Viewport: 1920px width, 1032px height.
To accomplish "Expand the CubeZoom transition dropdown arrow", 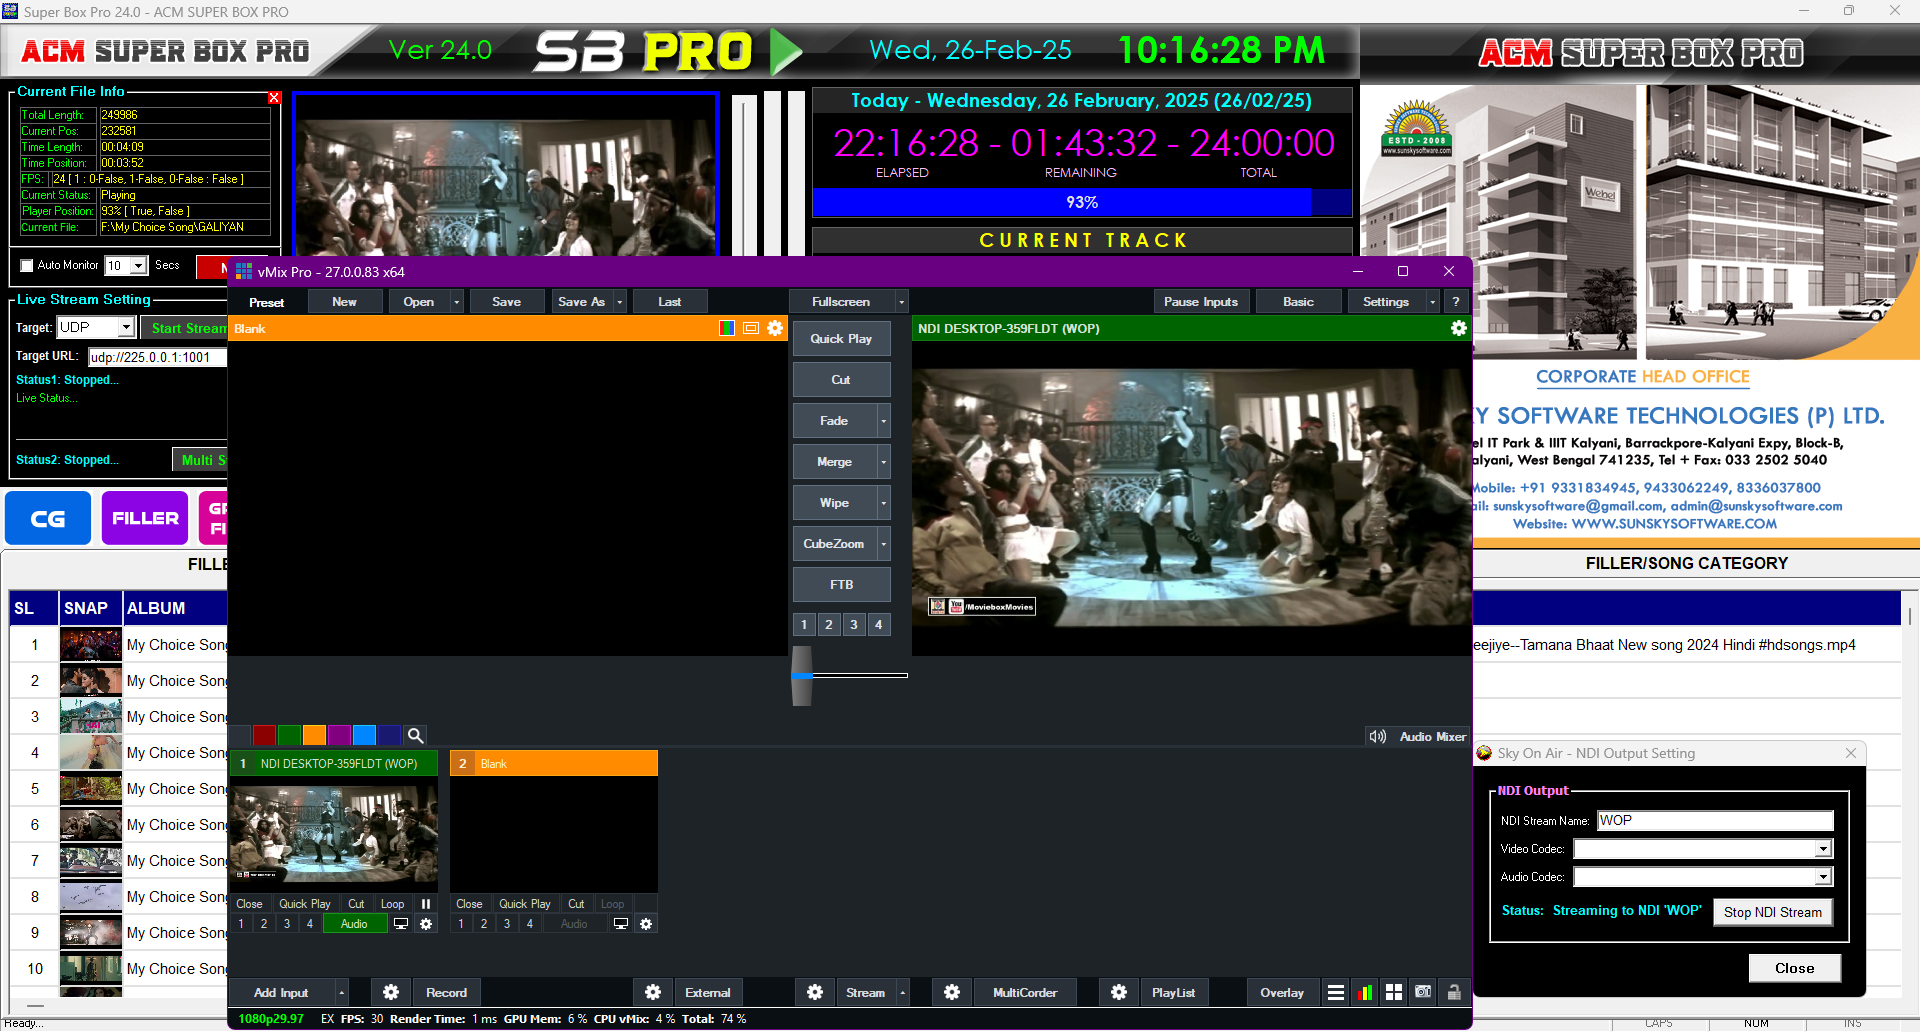I will (x=883, y=544).
